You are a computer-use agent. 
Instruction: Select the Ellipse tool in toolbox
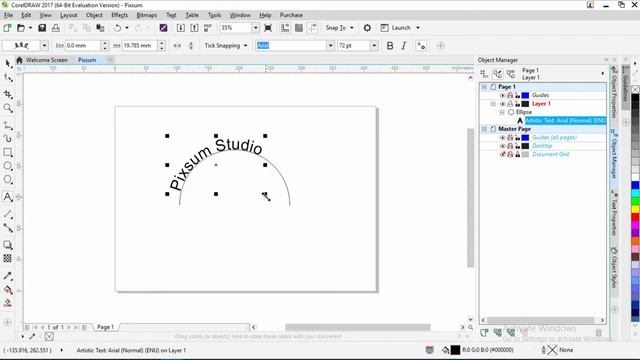(8, 166)
